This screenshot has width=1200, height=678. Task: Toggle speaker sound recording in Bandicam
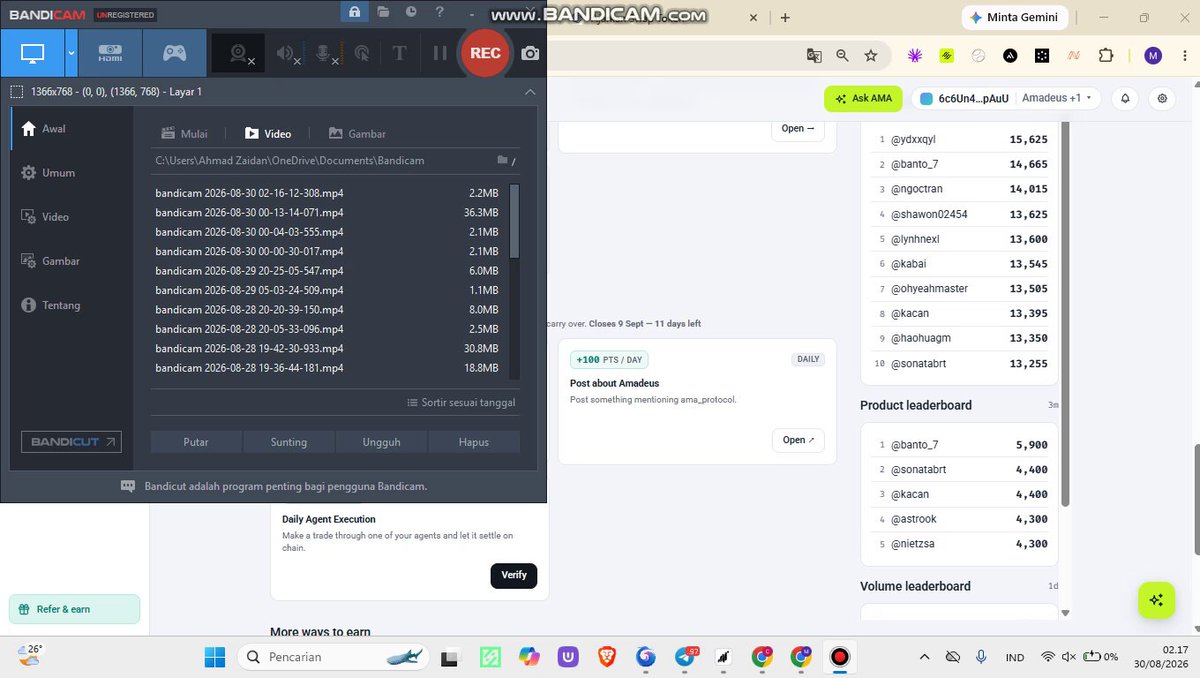287,54
